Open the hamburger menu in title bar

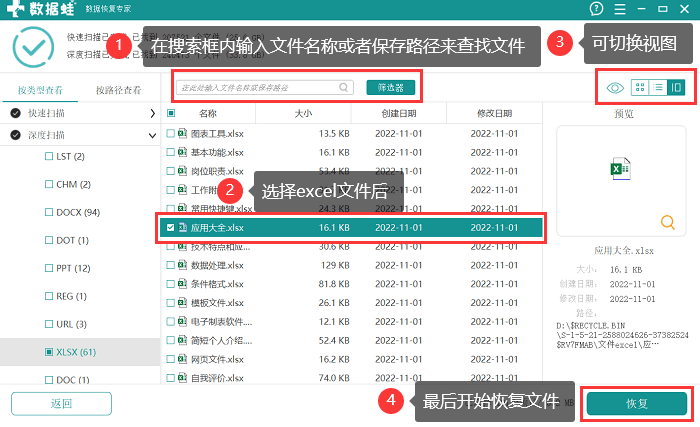click(x=620, y=9)
